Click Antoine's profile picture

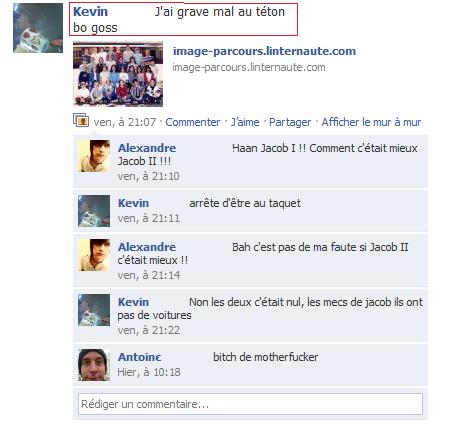(94, 365)
